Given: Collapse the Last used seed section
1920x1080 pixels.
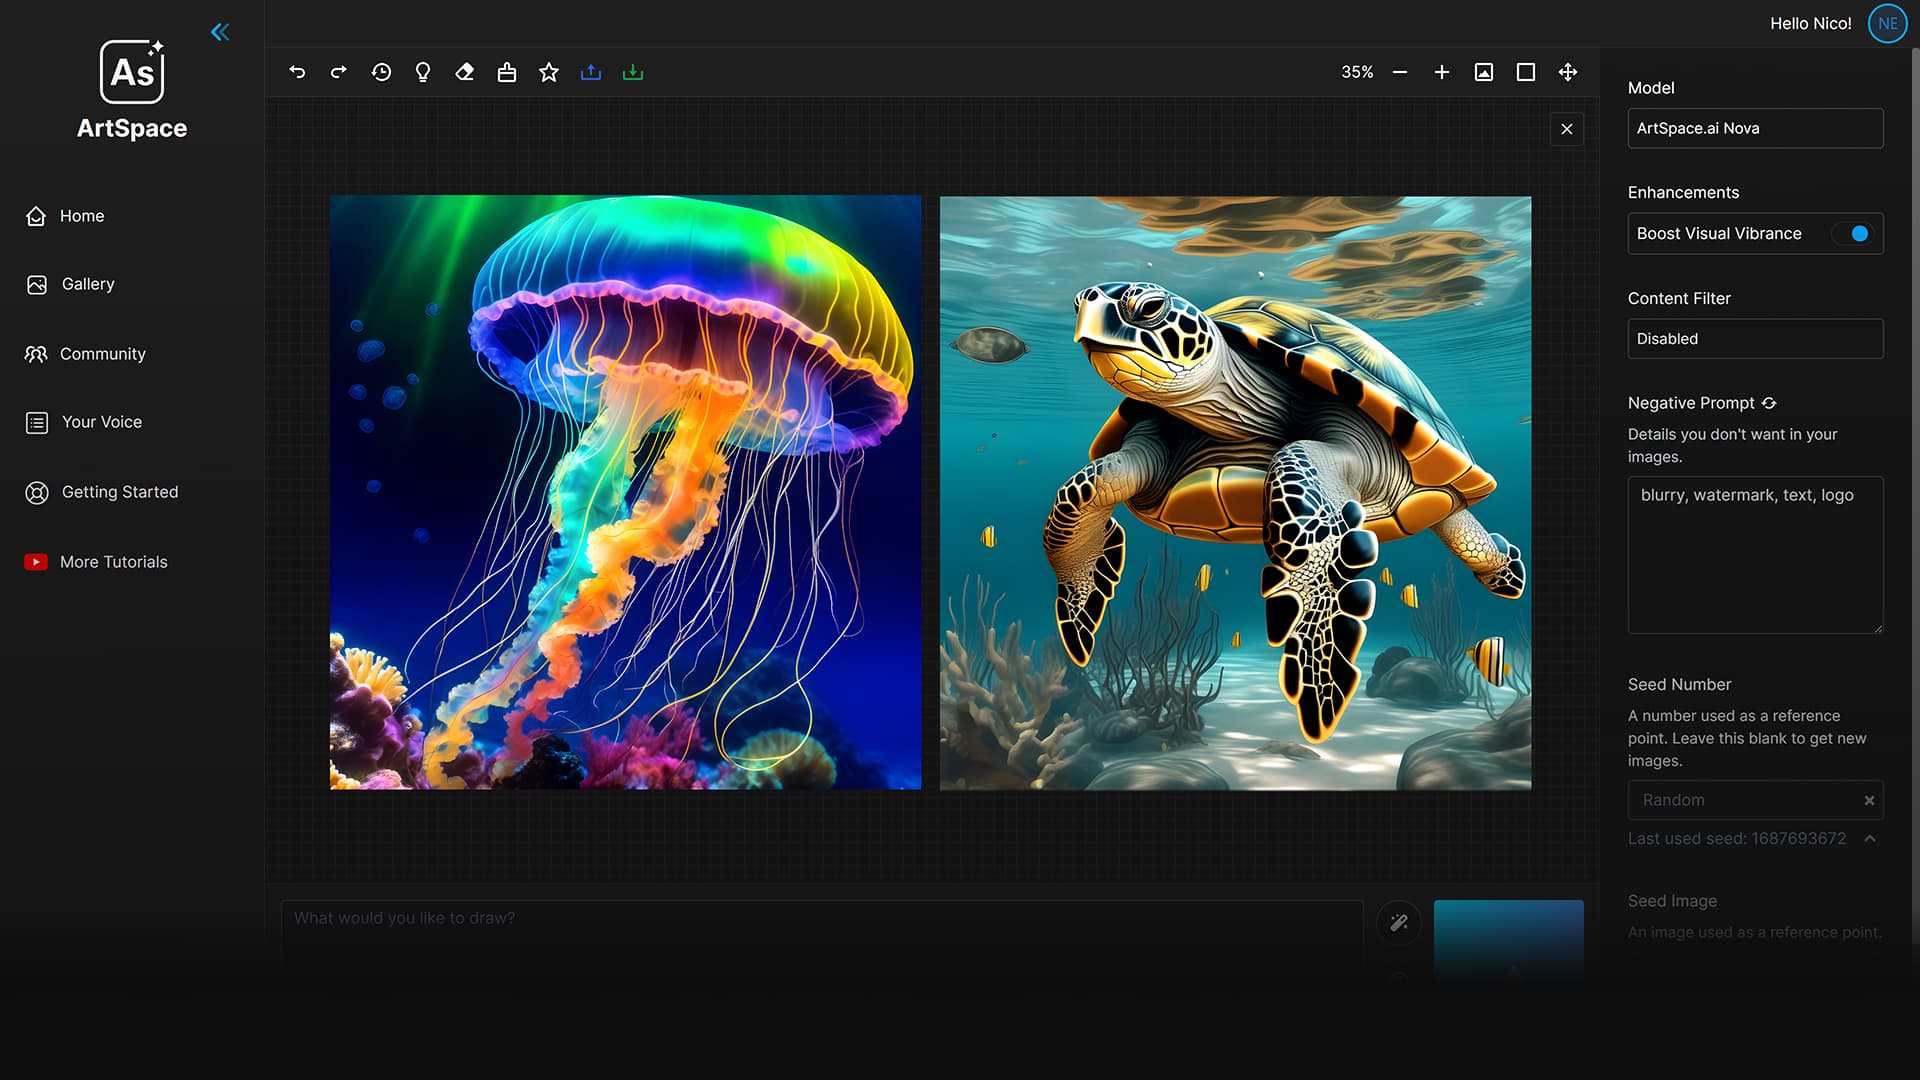Looking at the screenshot, I should (x=1870, y=838).
